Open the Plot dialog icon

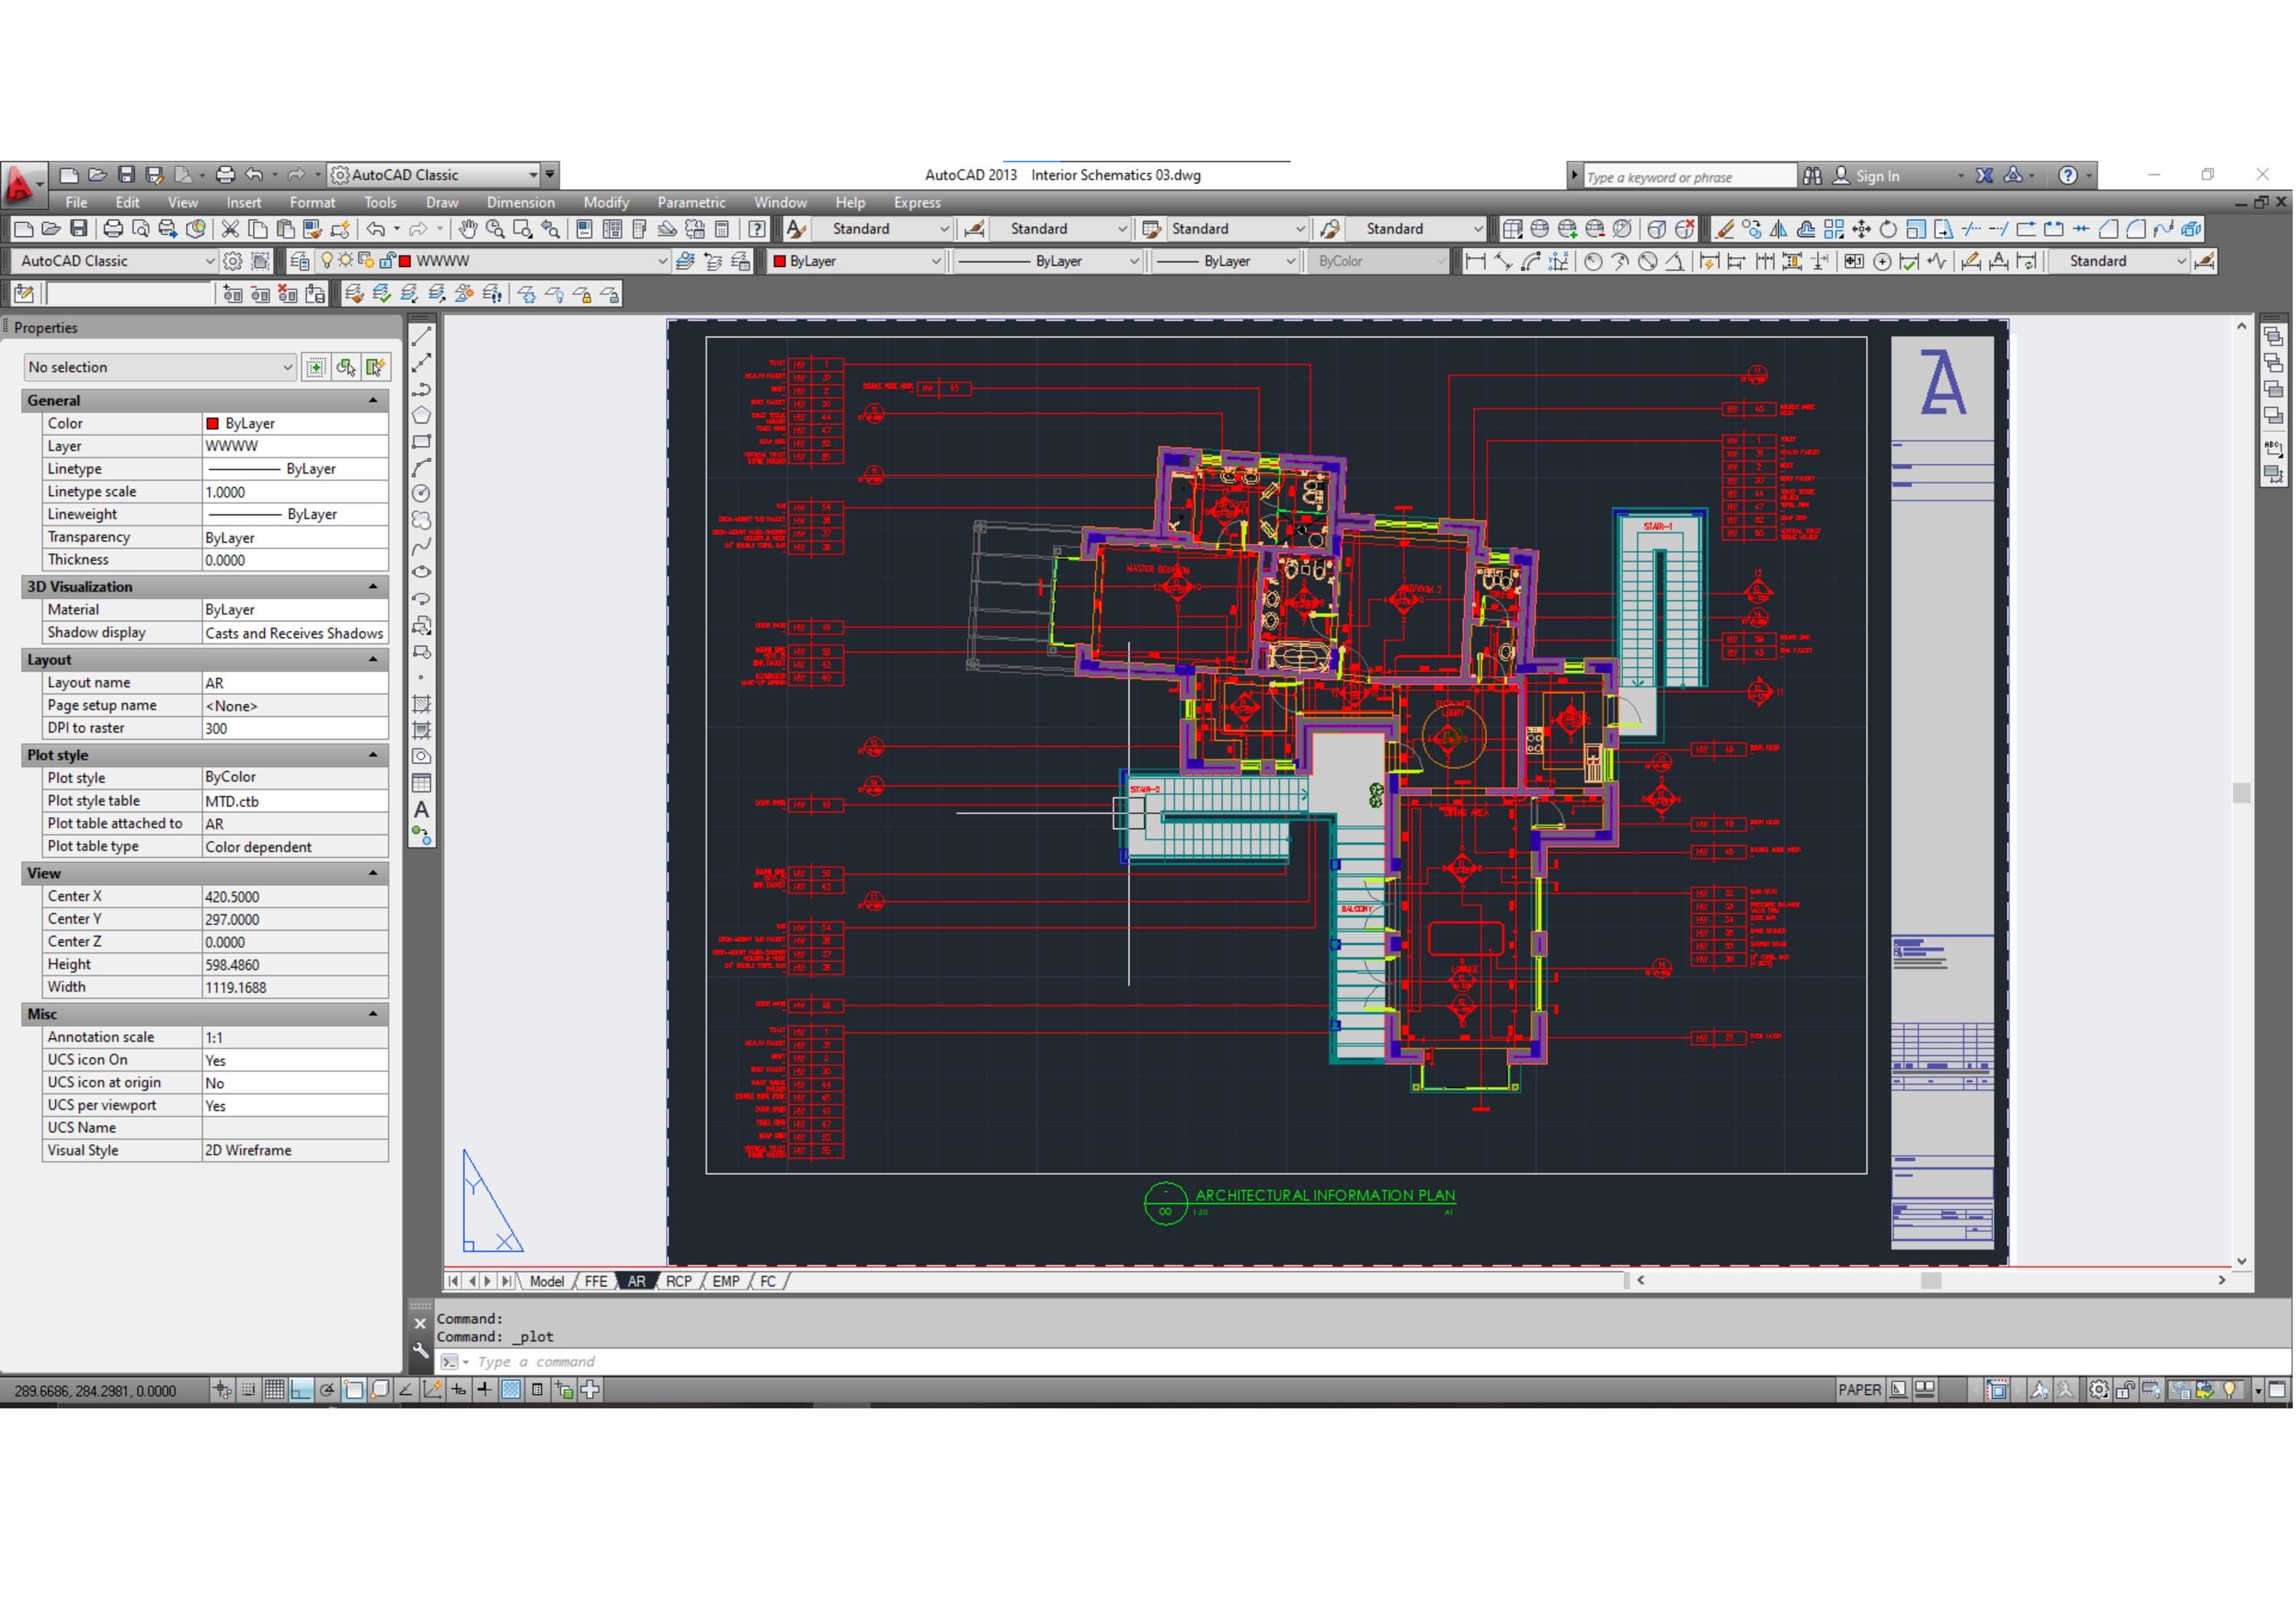[114, 228]
